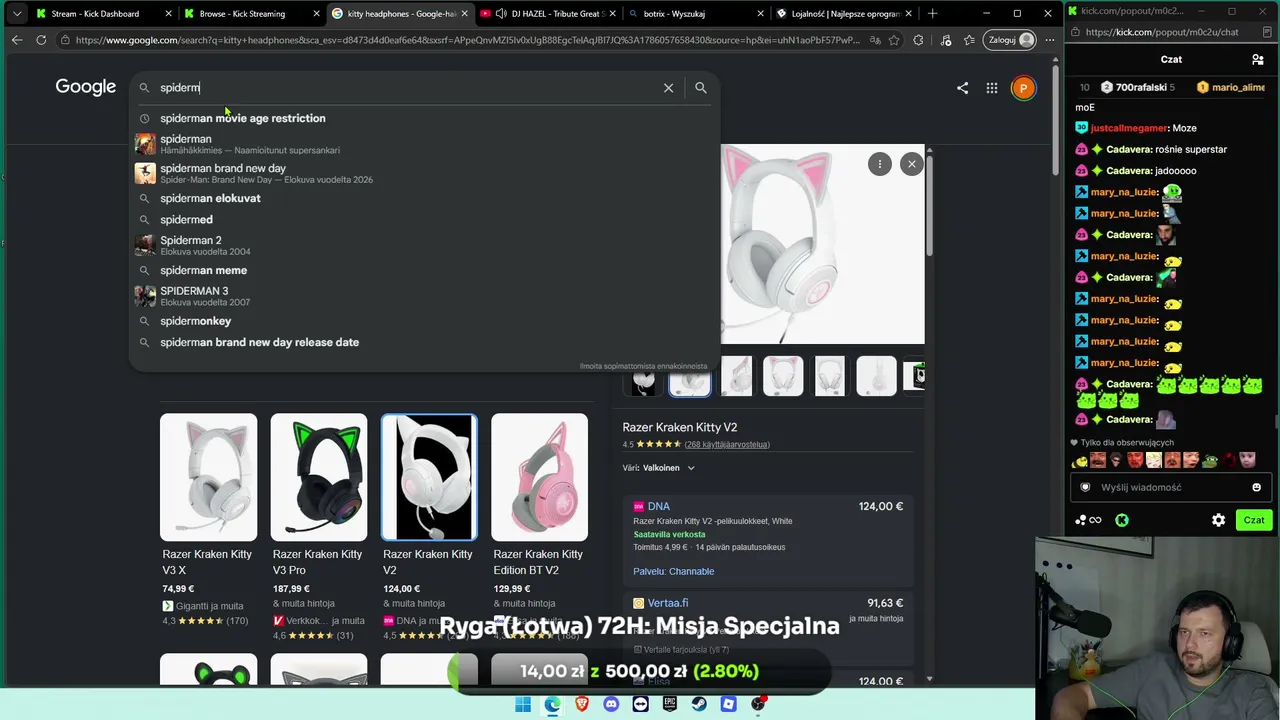Reload the Google page
Viewport: 1280px width, 720px height.
point(41,40)
